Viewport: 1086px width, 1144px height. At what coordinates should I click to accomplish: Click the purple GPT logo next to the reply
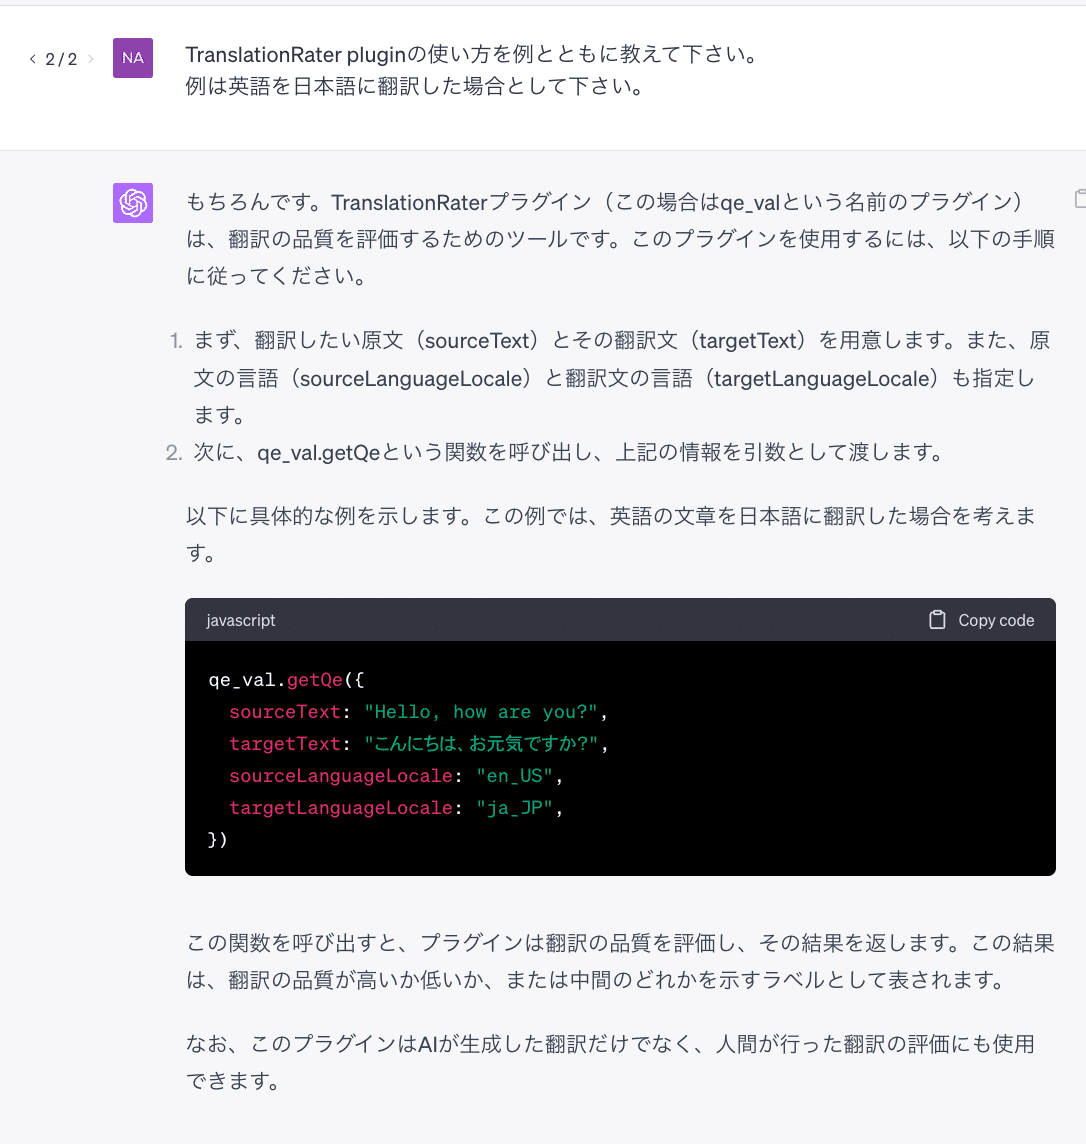pos(133,202)
